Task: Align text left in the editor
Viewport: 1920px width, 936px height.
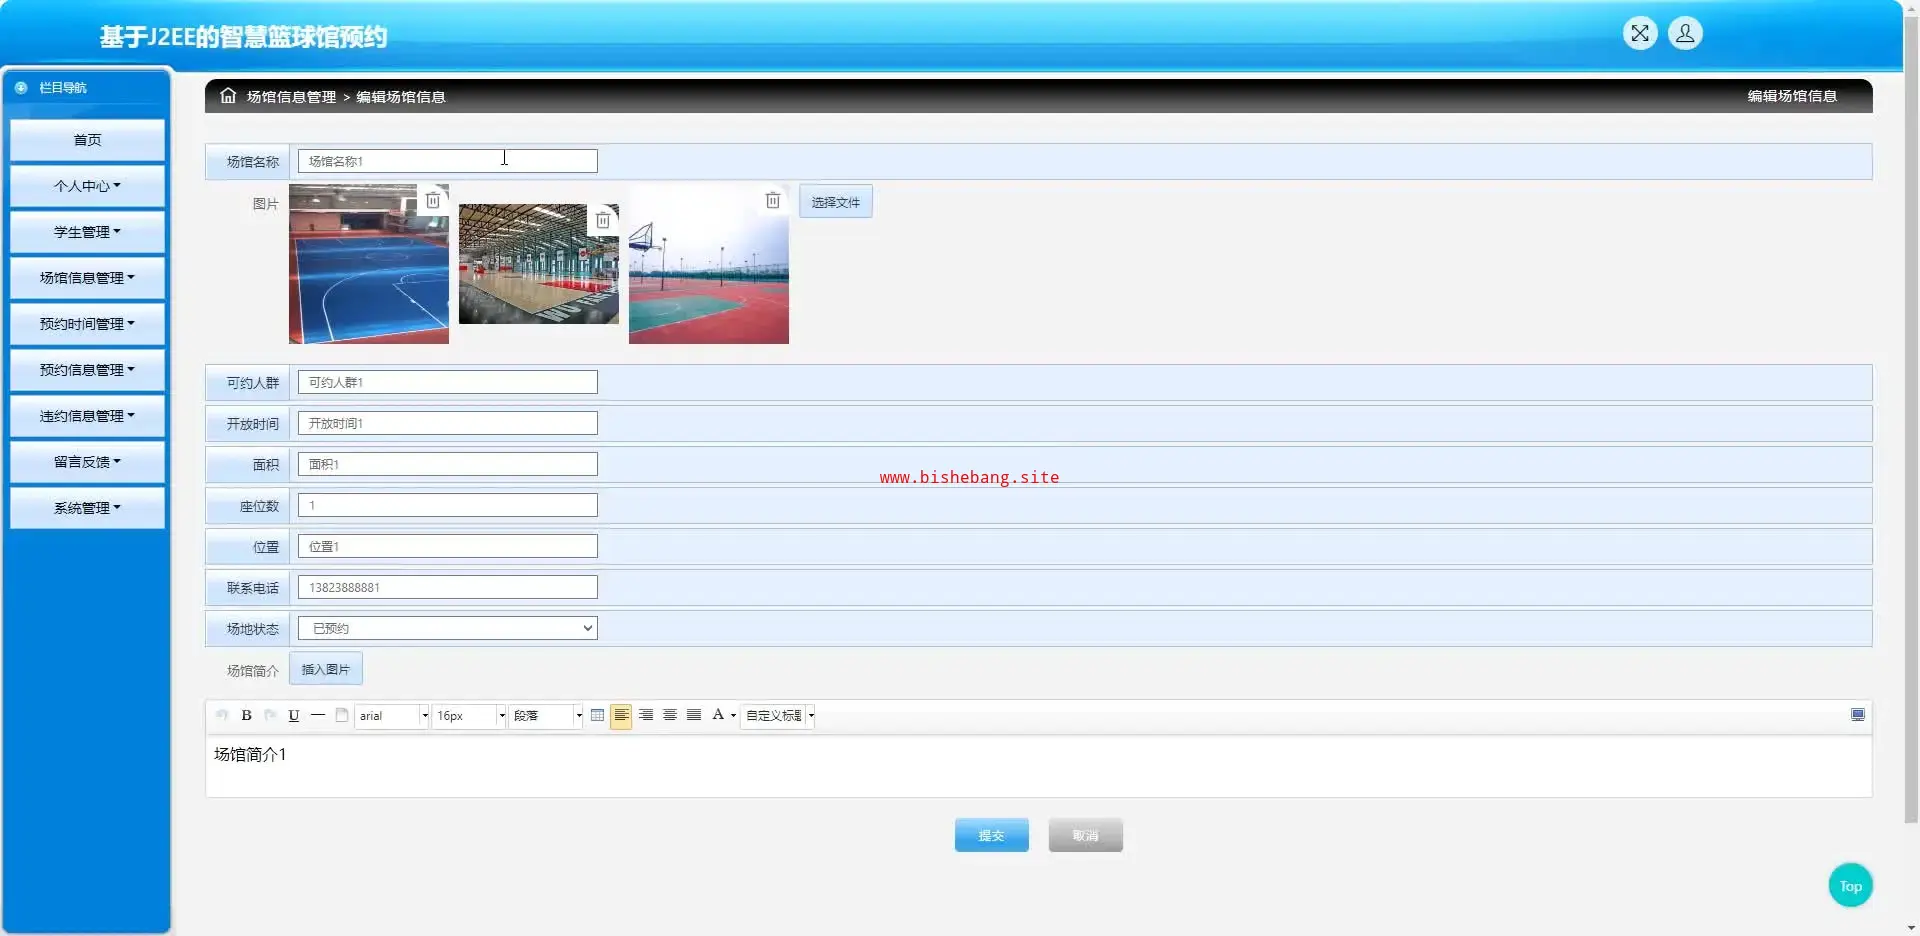Action: [621, 715]
